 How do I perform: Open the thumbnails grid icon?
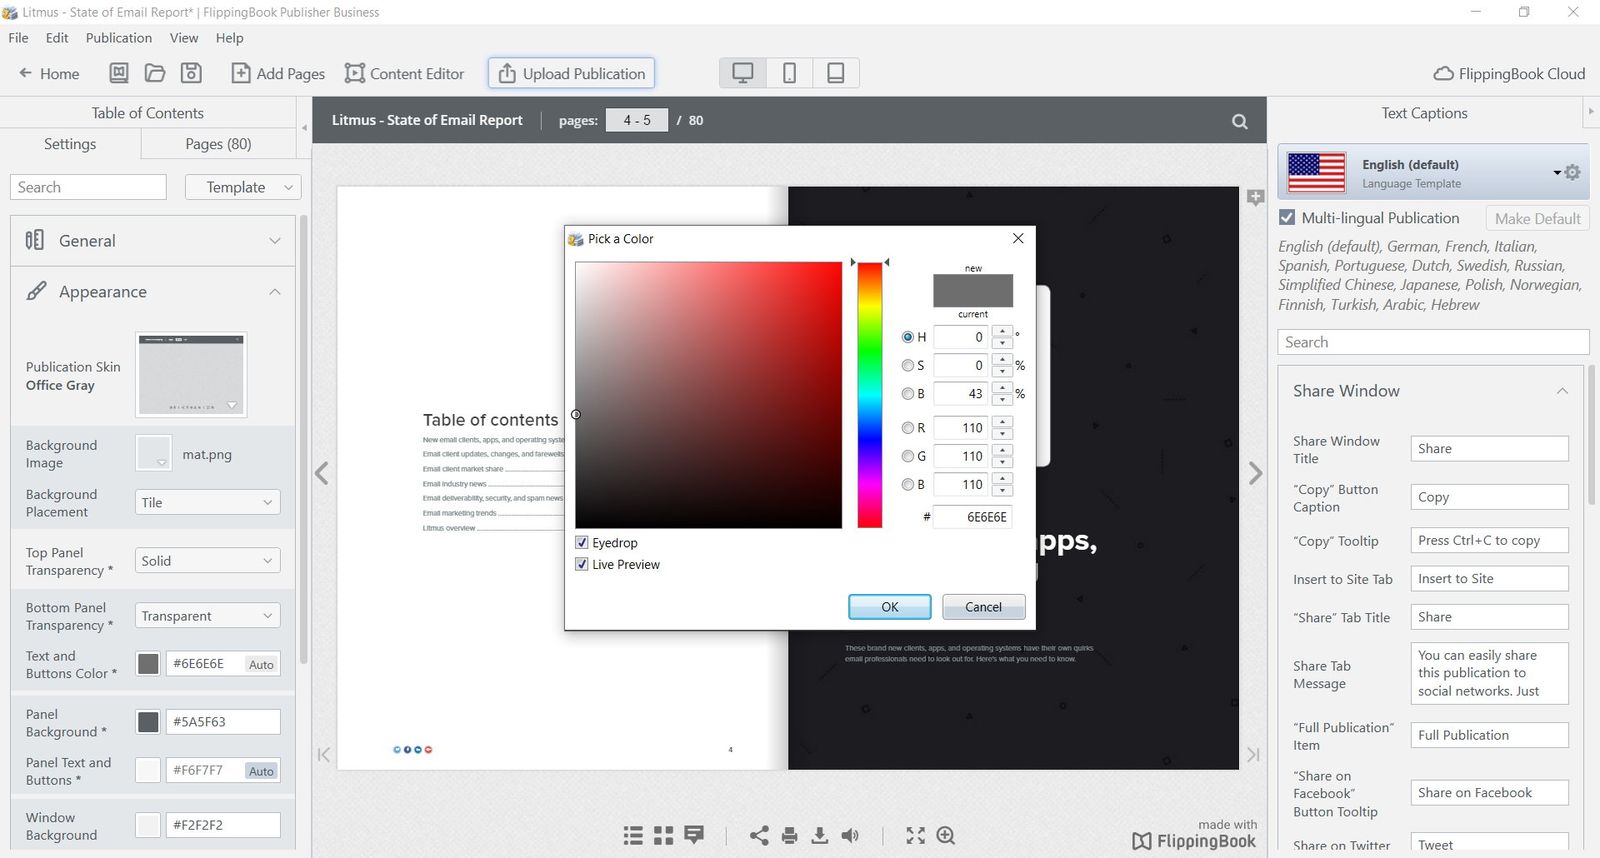663,835
